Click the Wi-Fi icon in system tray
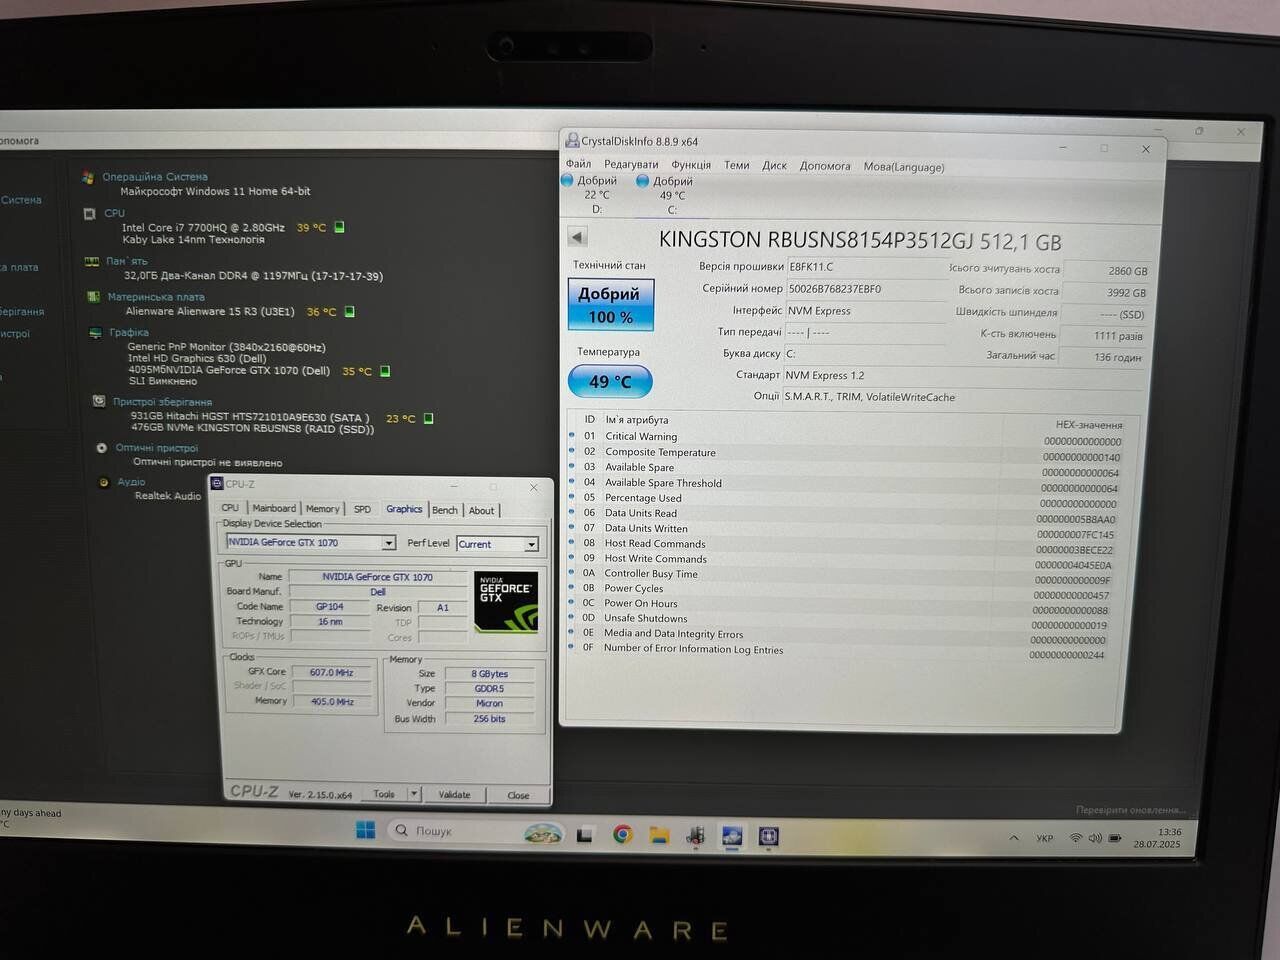Screen dimensions: 1280x960 pyautogui.click(x=1075, y=838)
